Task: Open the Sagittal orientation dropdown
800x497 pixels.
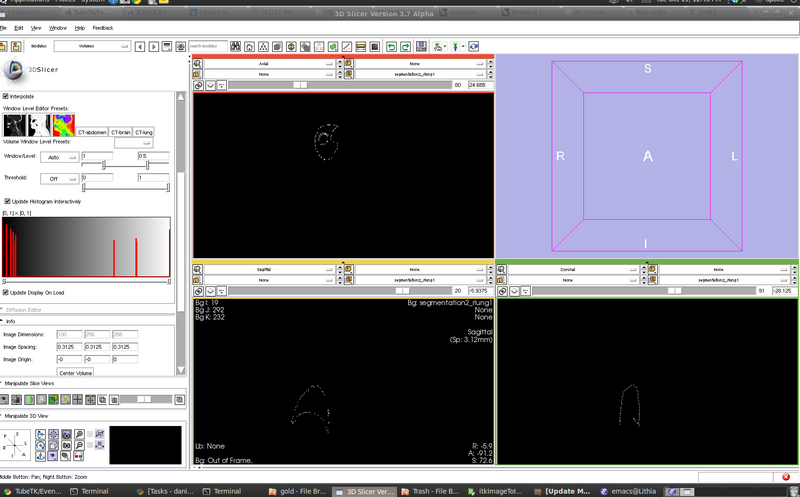Action: pyautogui.click(x=269, y=269)
